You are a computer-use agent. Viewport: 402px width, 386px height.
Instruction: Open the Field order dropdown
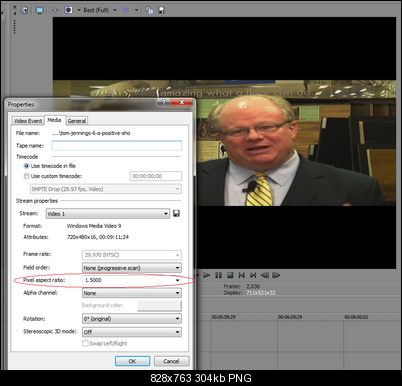point(132,268)
